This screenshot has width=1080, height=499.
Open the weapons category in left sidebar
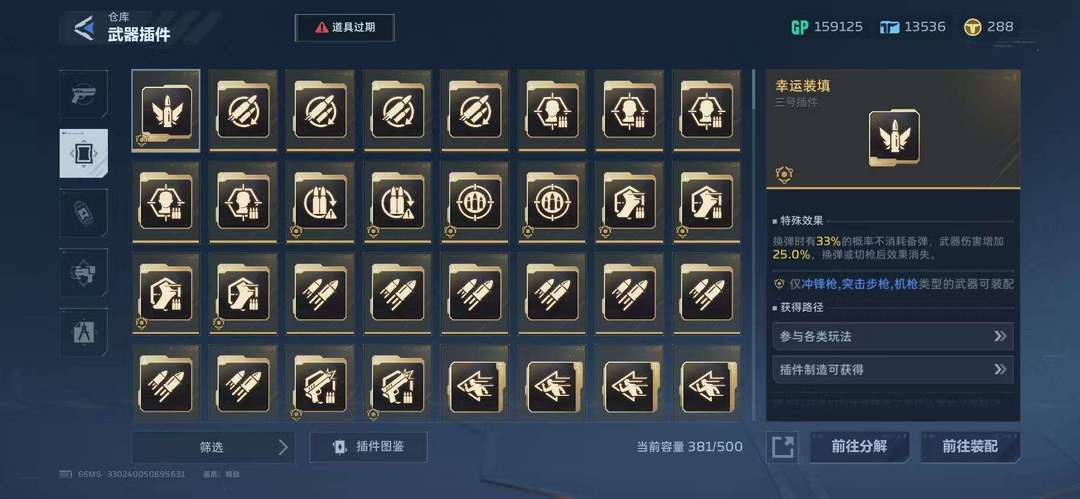pyautogui.click(x=83, y=94)
